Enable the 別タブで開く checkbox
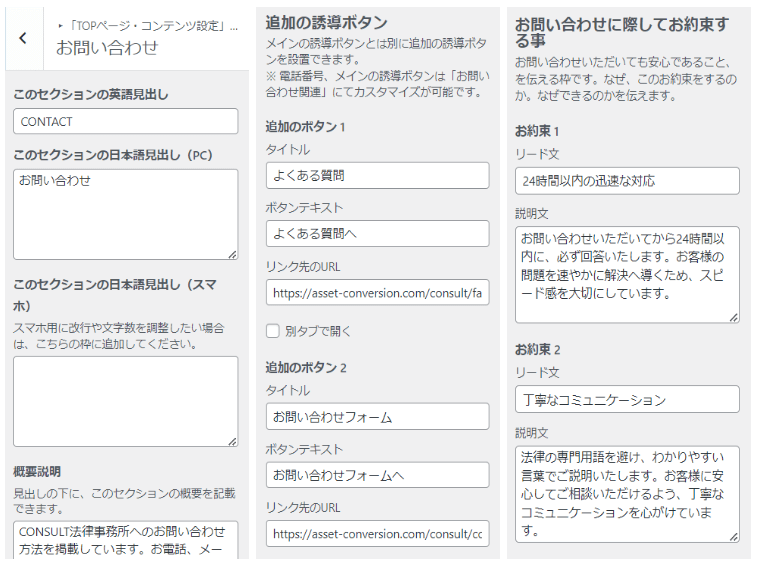 point(273,331)
